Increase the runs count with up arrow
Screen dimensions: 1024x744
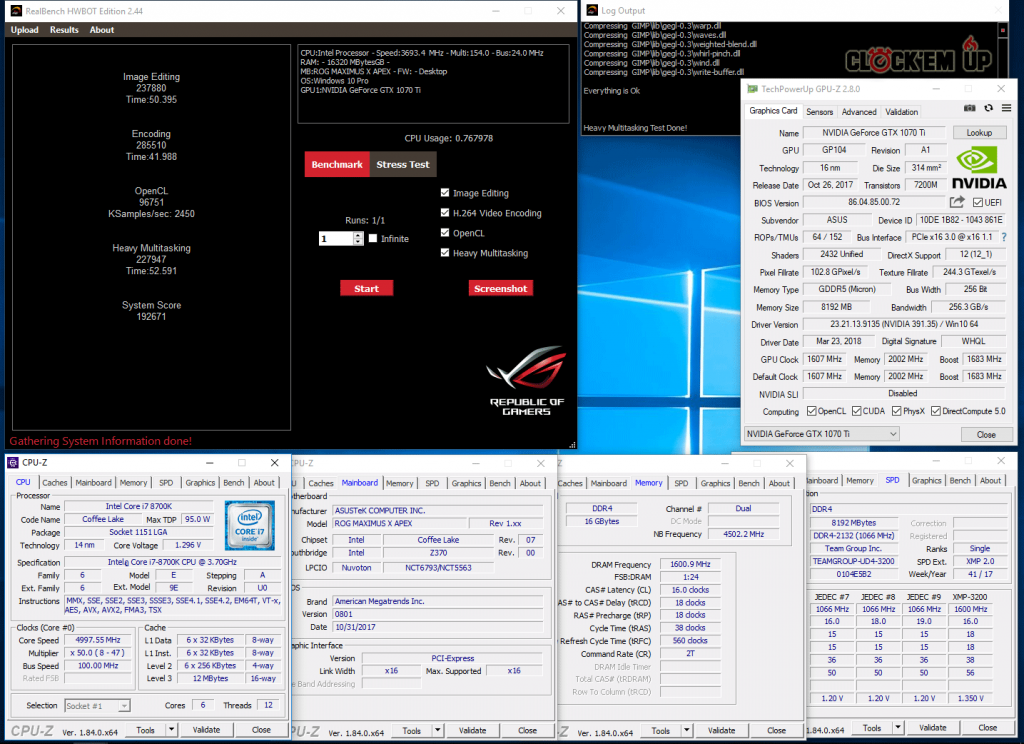358,235
